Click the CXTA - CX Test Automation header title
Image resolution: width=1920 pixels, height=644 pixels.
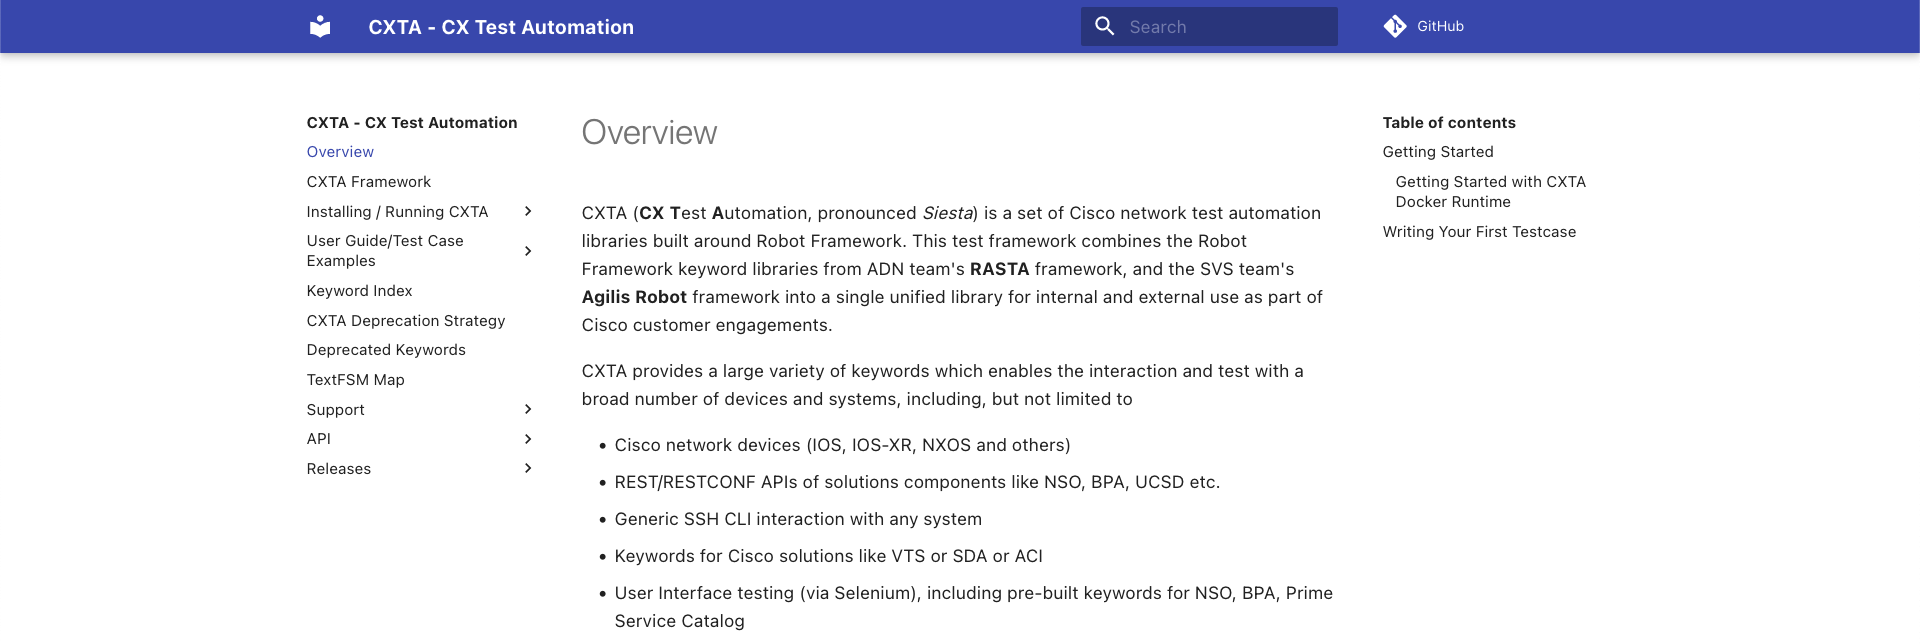click(501, 27)
